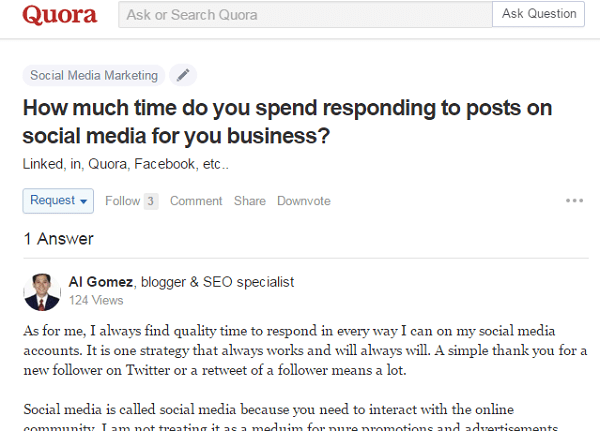Open Al Gomez's profile picture

click(42, 291)
